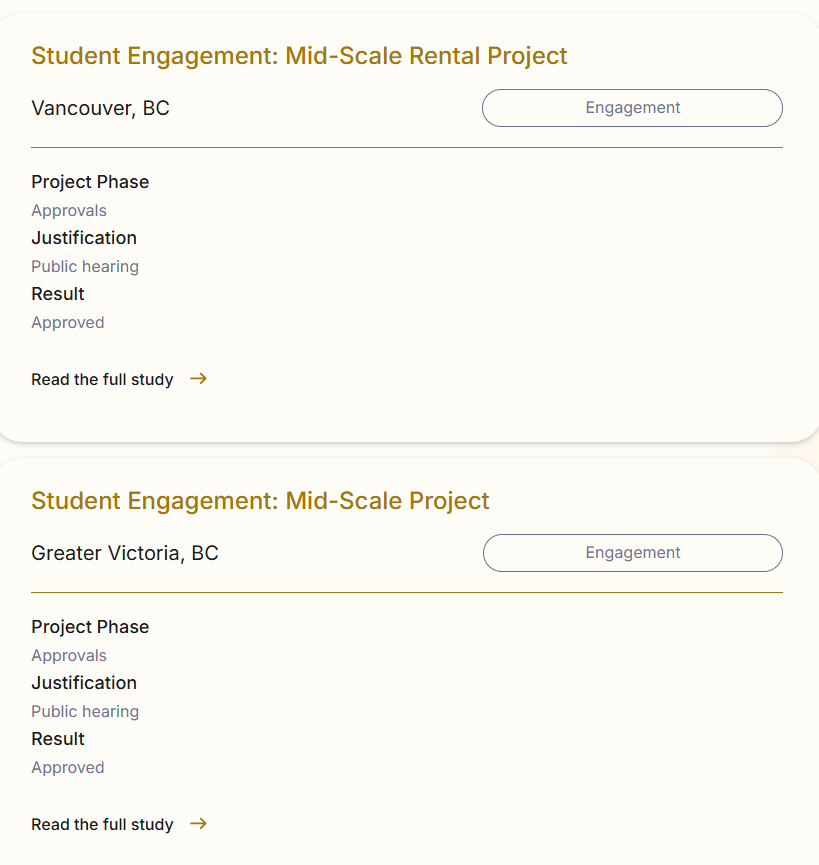Image resolution: width=819 pixels, height=865 pixels.
Task: Select the Vancouver, BC location text
Action: (100, 108)
